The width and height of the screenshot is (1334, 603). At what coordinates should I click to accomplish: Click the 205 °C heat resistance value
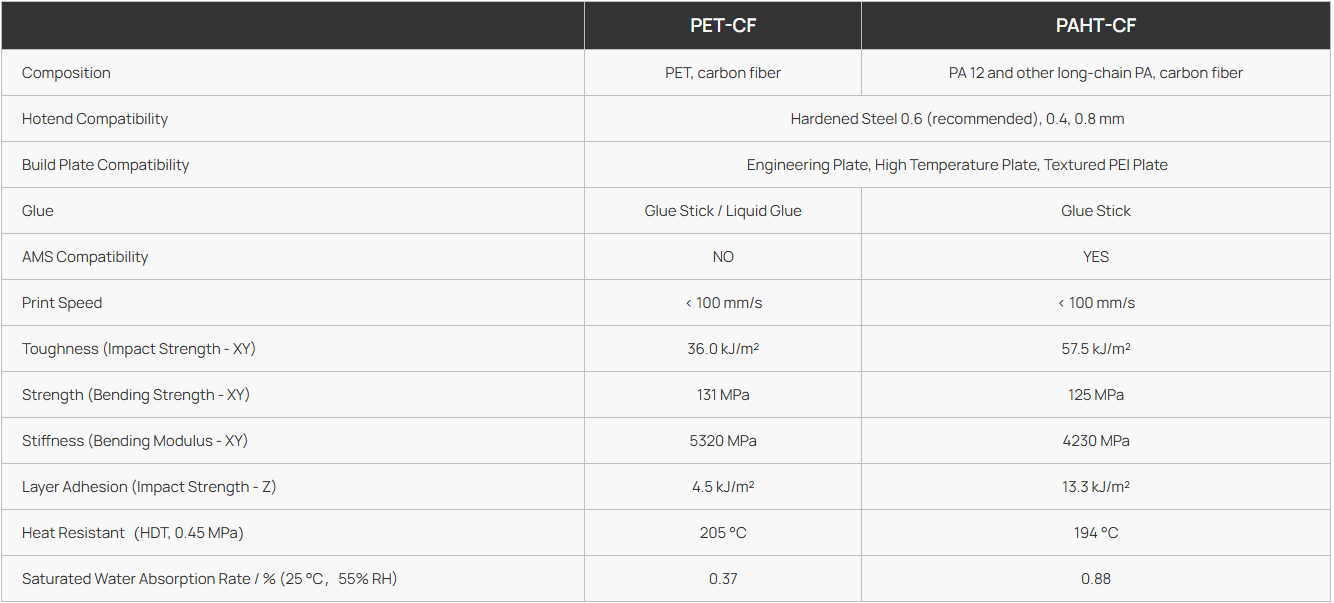tap(723, 533)
